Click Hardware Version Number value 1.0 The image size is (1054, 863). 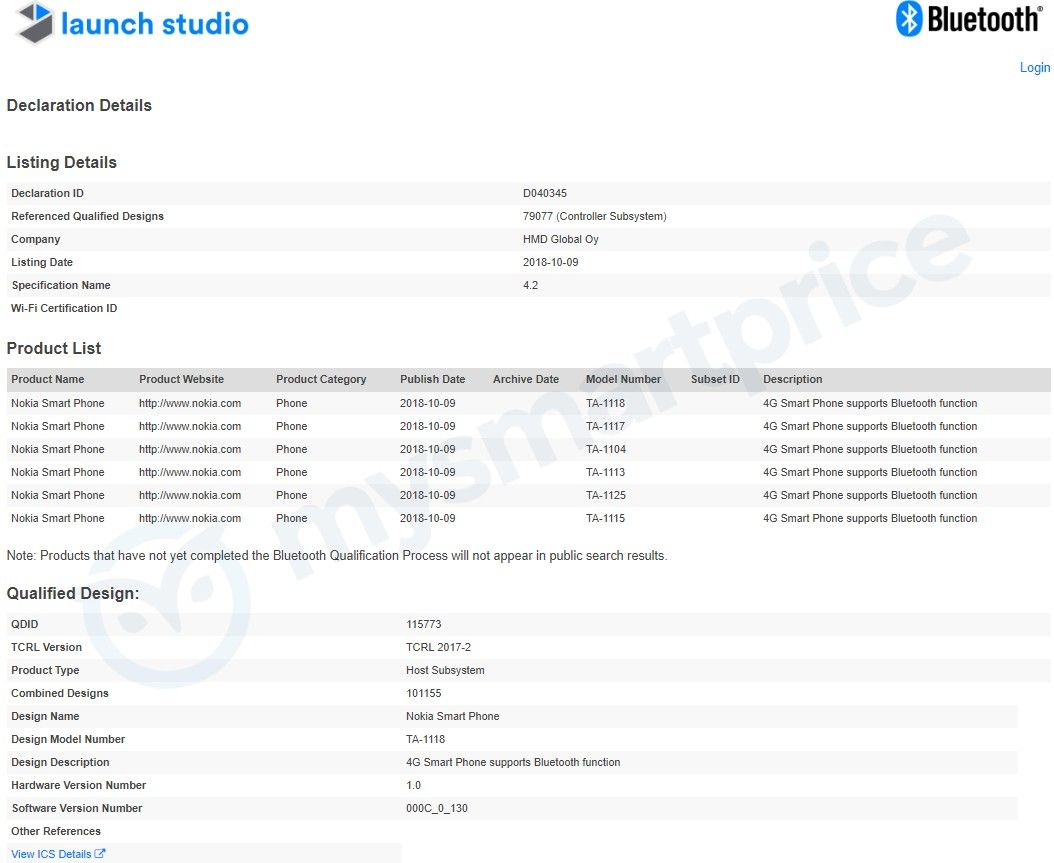413,785
